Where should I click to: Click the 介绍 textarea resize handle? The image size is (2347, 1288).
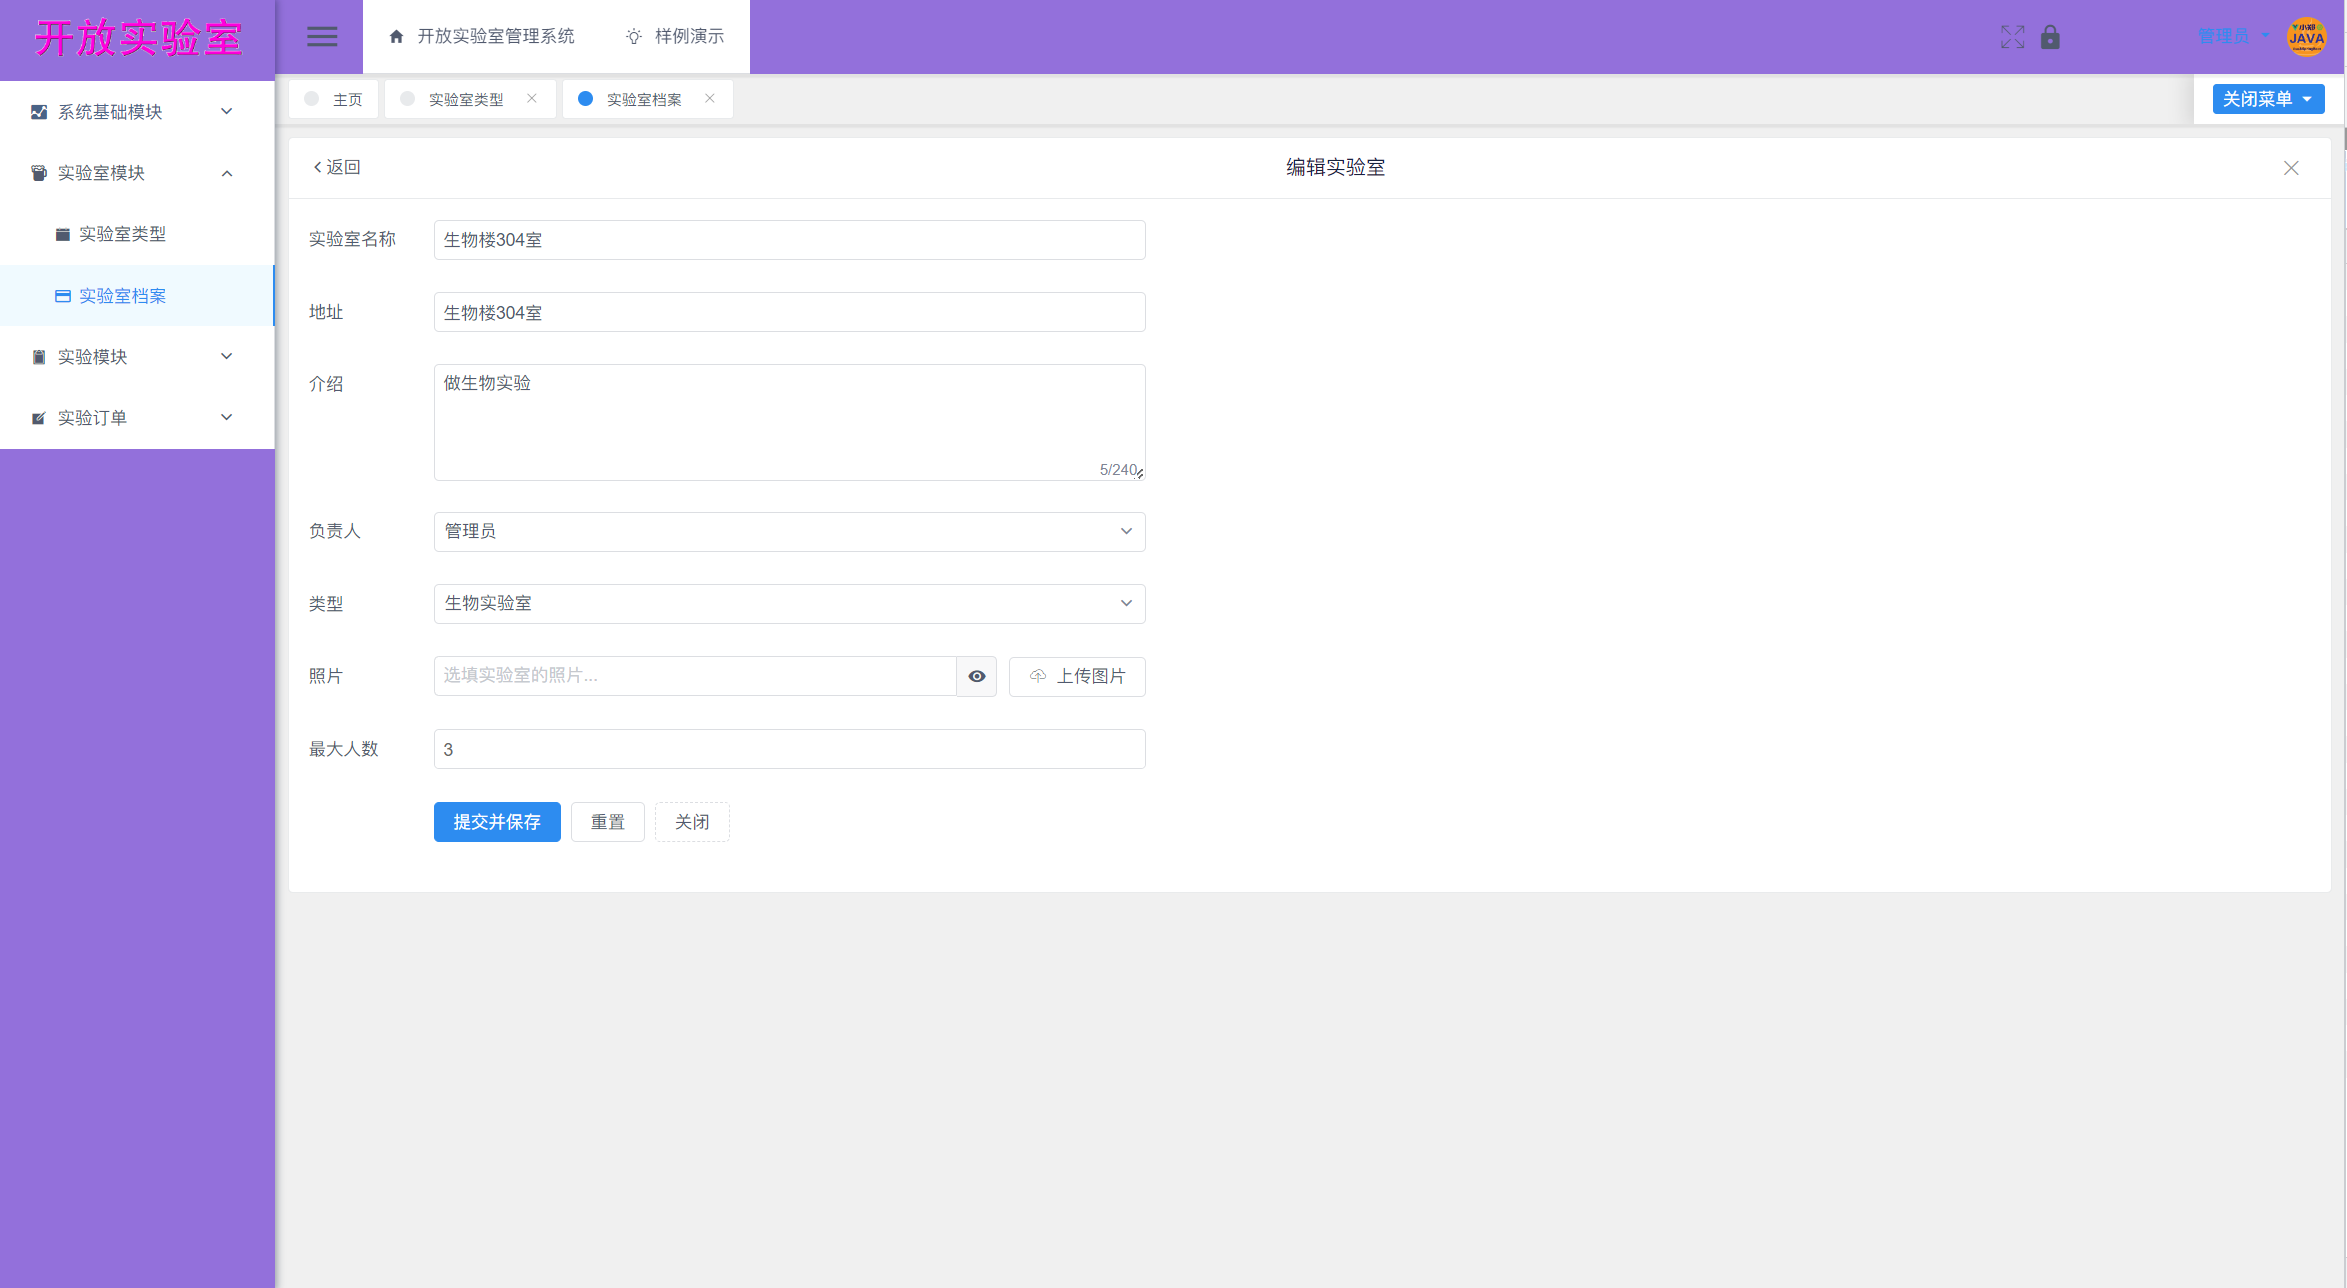point(1140,474)
